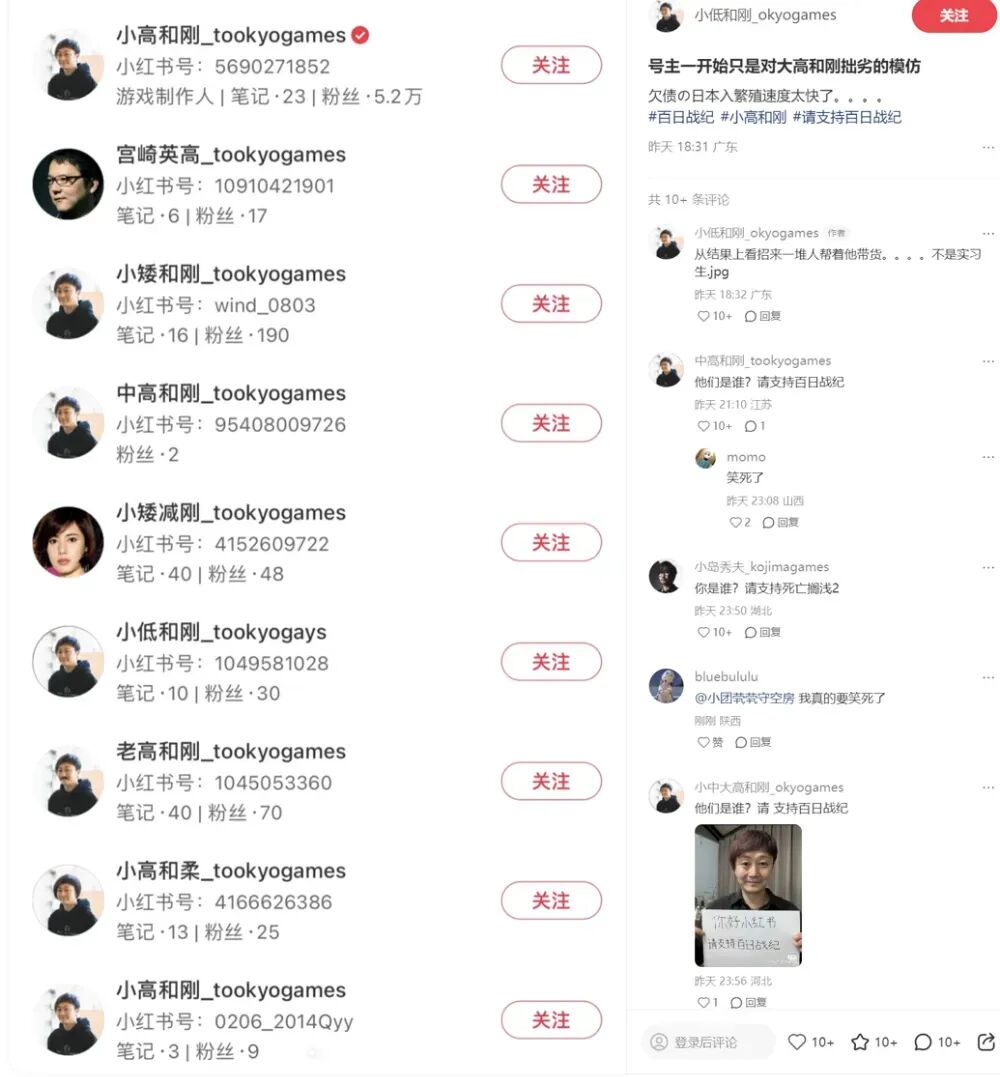Open options menu for 小岛秀夫 comment
The width and height of the screenshot is (1000, 1077).
coord(988,567)
